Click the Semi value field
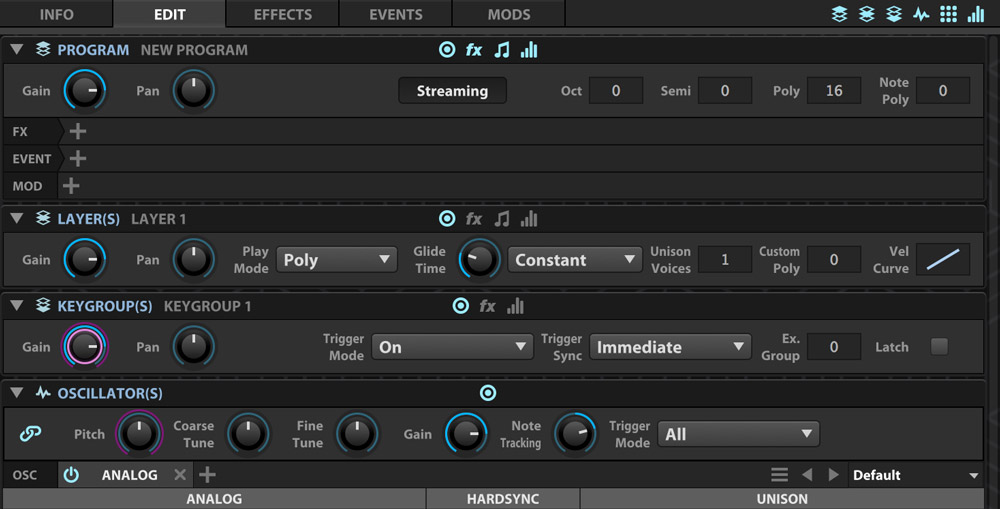Image resolution: width=1000 pixels, height=509 pixels. 725,91
